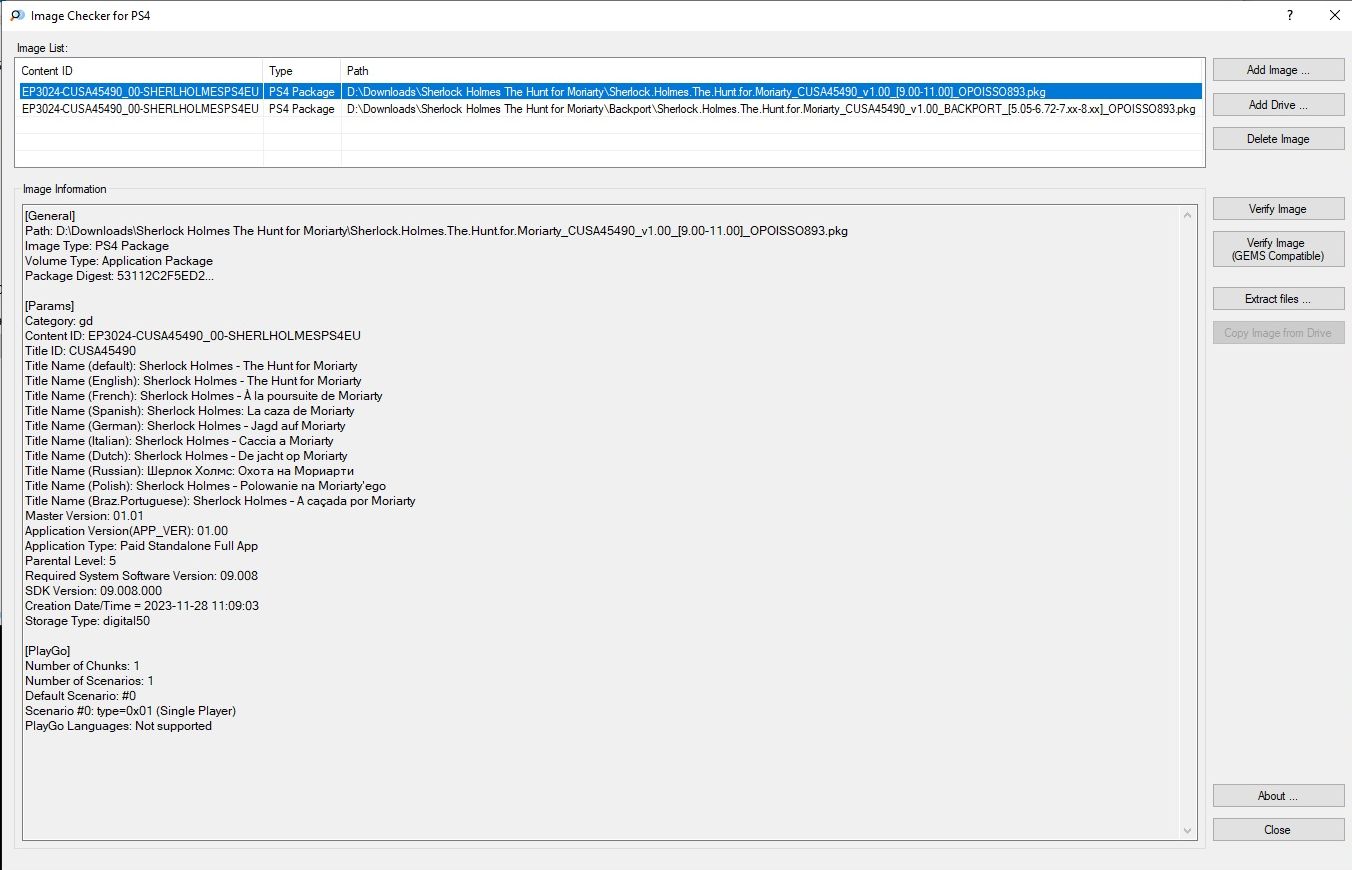Click the Title Name (German) line
The image size is (1352, 870).
(186, 426)
